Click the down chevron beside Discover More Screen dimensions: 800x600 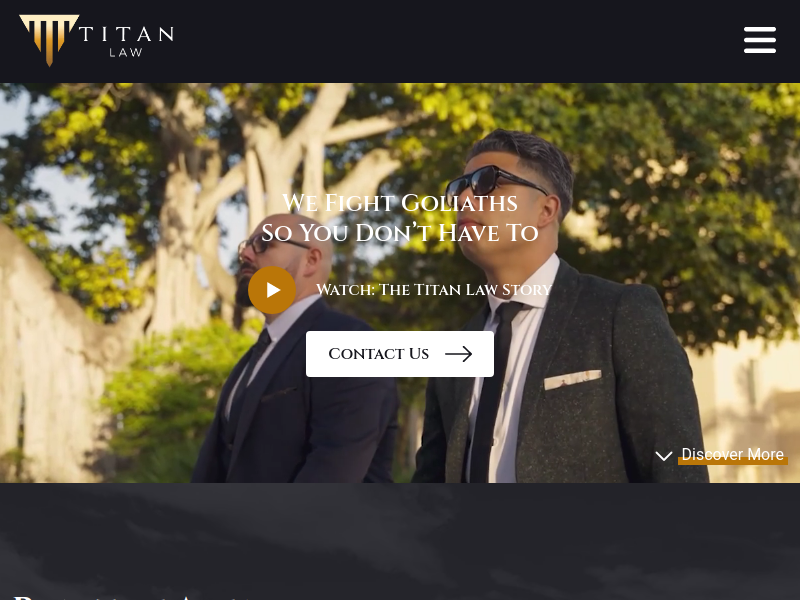(x=664, y=456)
